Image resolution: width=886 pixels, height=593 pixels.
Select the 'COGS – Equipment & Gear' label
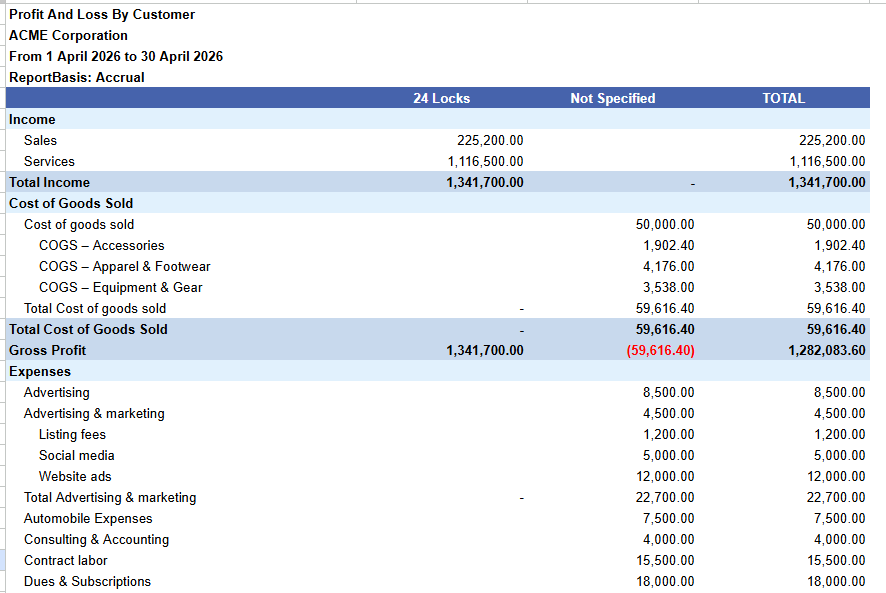(x=120, y=287)
